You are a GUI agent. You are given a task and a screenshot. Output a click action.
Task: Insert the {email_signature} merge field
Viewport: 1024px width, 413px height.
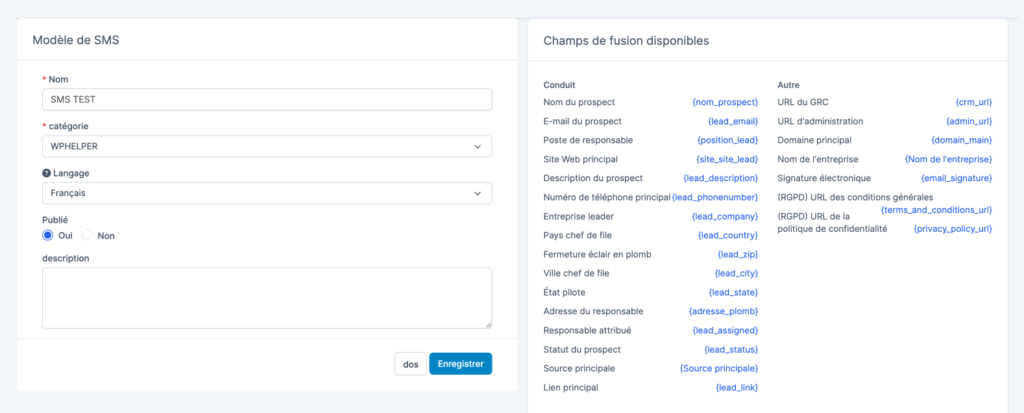tap(957, 178)
